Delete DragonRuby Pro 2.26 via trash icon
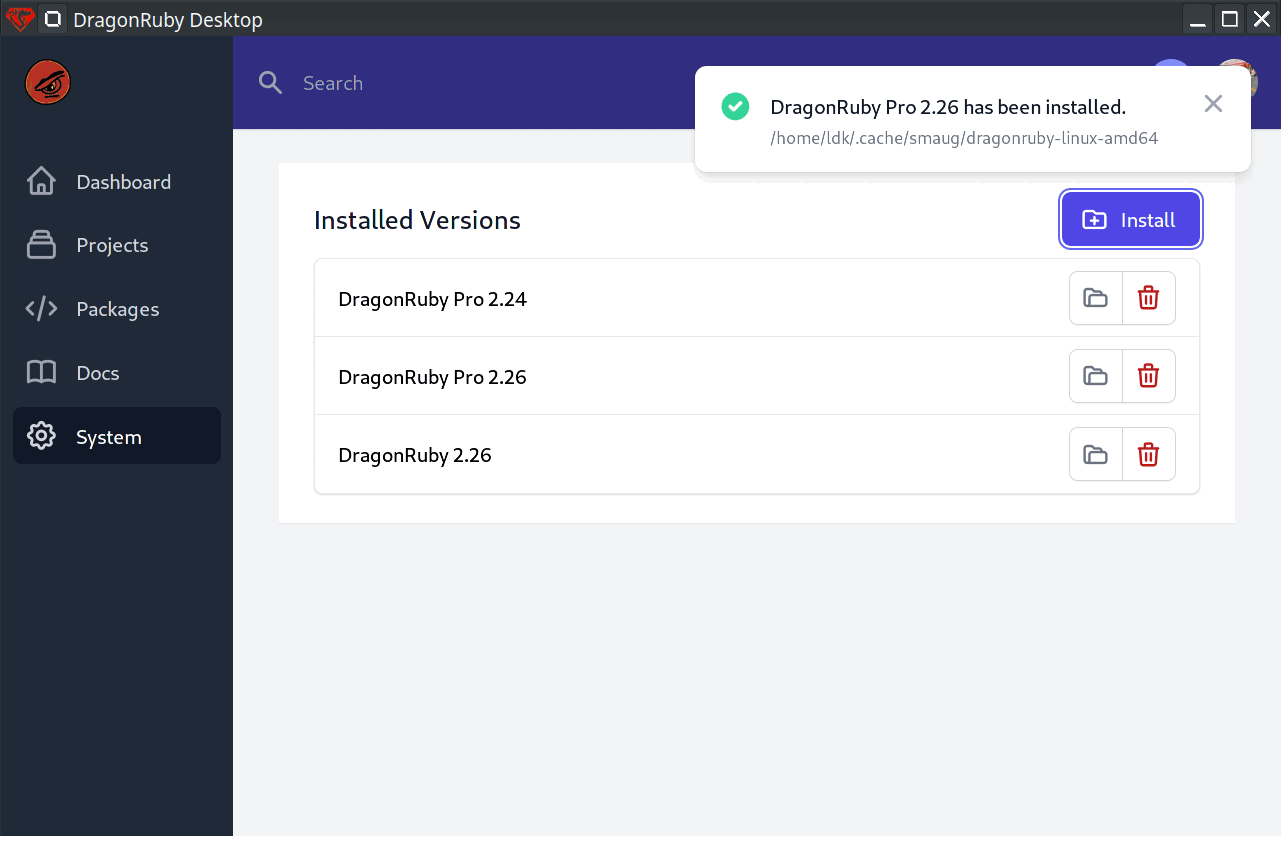 point(1148,375)
